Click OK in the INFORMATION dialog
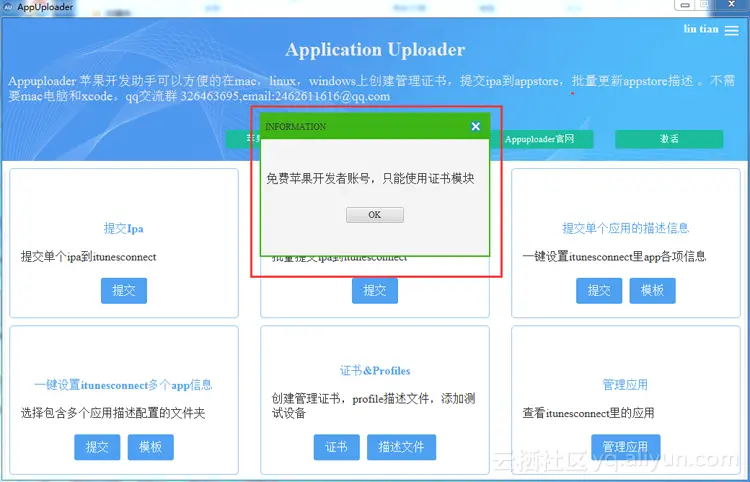Viewport: 750px width, 482px height. coord(375,215)
